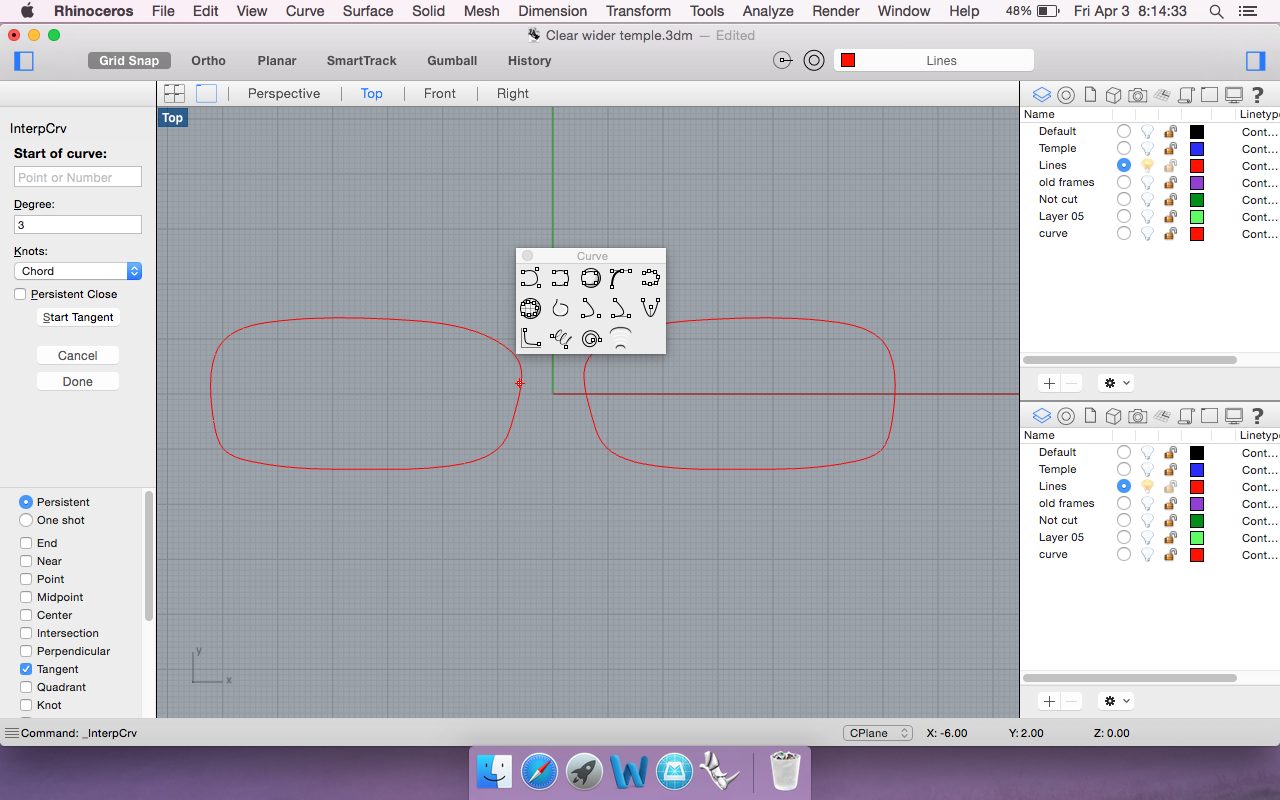Select the Arc tool from the Curve palette
This screenshot has width=1280, height=800.
(x=620, y=278)
